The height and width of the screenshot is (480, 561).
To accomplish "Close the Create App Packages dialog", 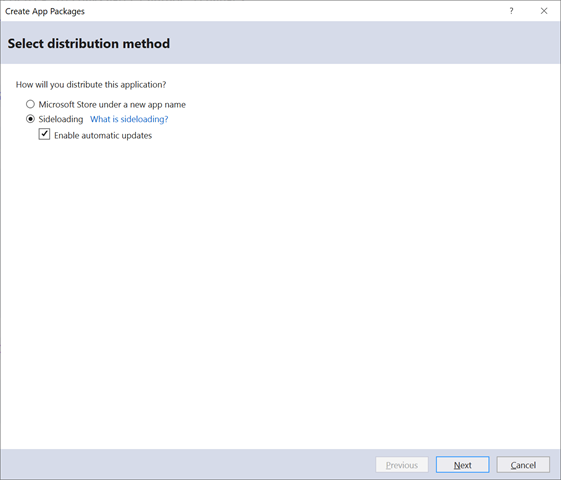I will coord(544,11).
